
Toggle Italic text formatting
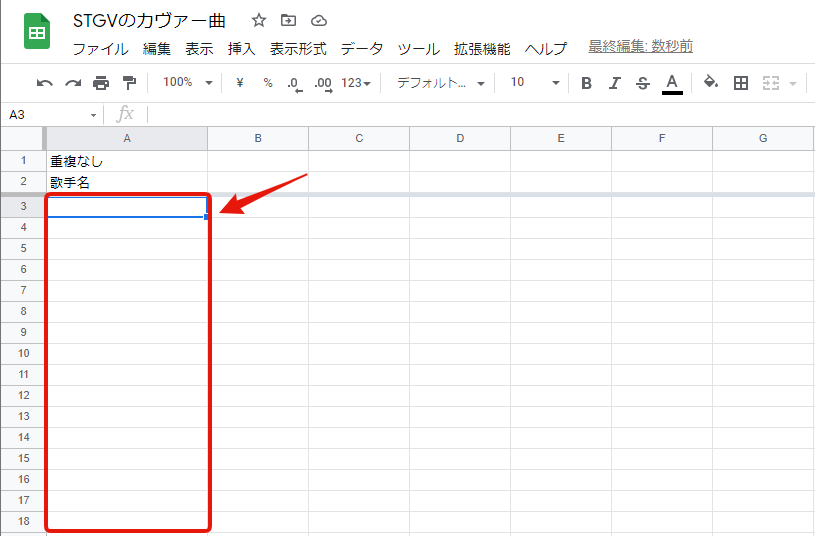pyautogui.click(x=615, y=83)
